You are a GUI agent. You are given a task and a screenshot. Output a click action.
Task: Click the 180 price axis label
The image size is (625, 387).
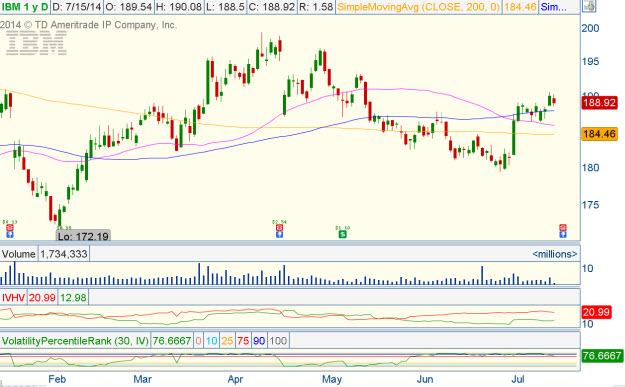590,167
